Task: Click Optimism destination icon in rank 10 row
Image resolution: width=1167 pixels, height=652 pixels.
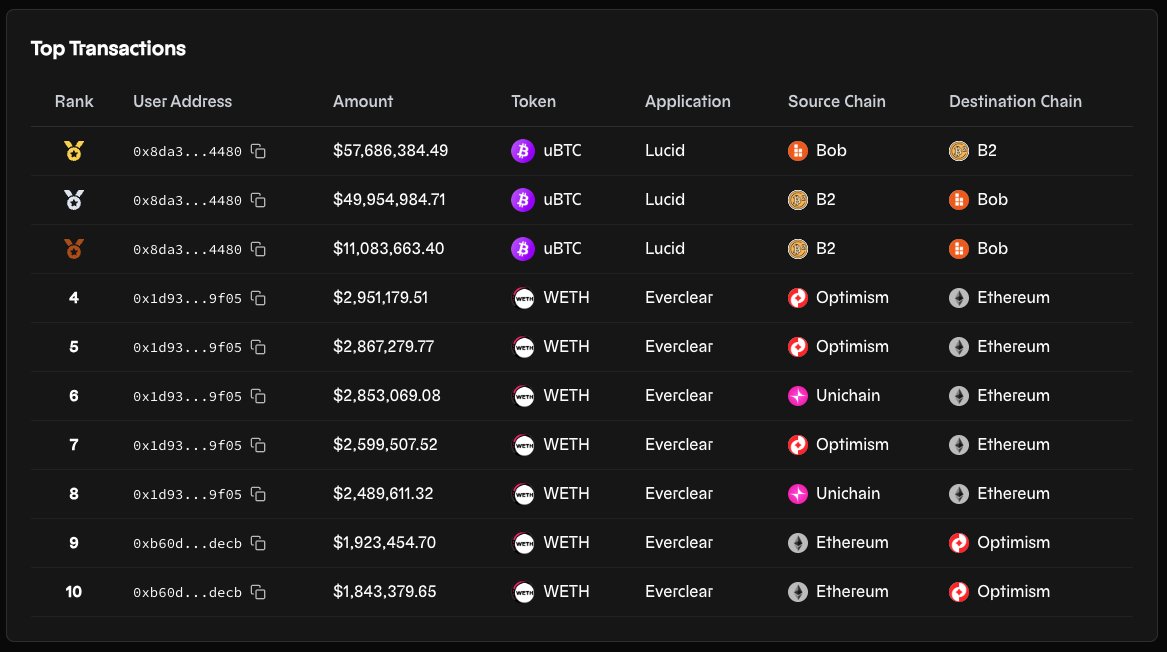Action: click(x=959, y=592)
